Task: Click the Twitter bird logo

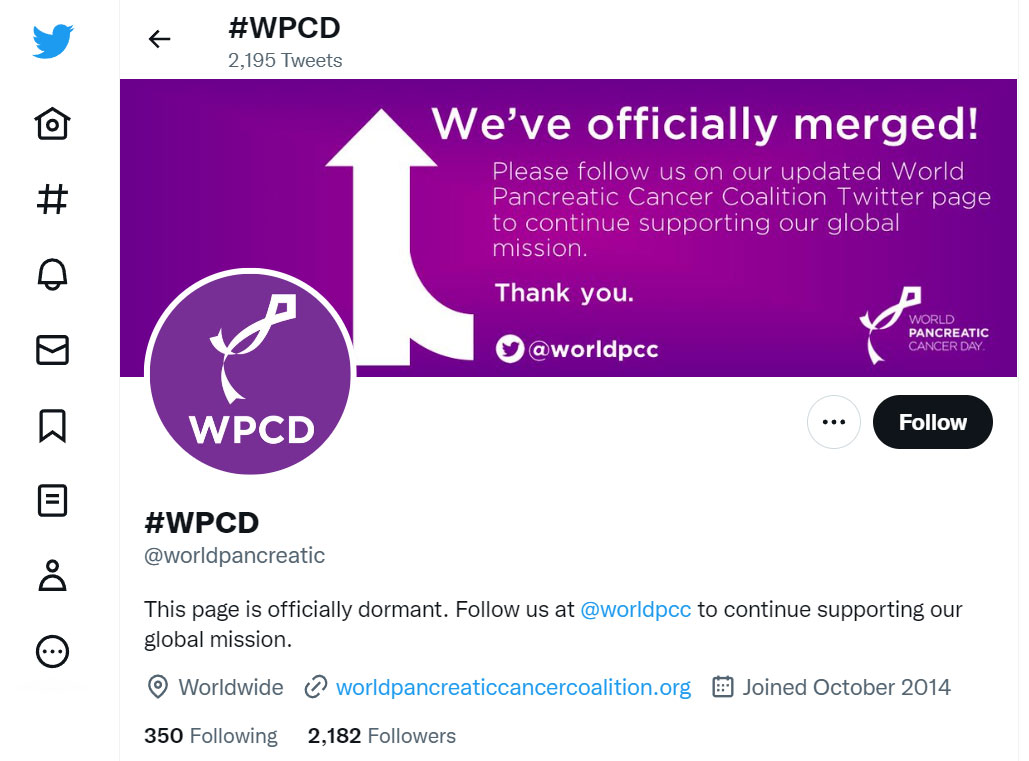Action: point(52,41)
